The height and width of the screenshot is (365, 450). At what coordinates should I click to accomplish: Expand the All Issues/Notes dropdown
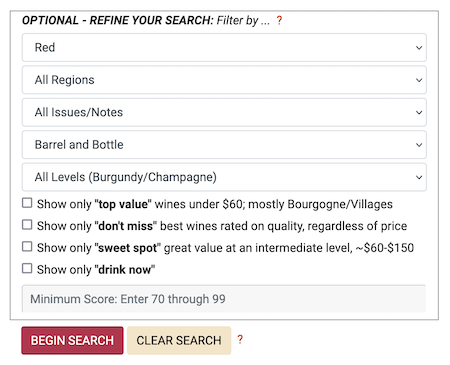[x=224, y=112]
